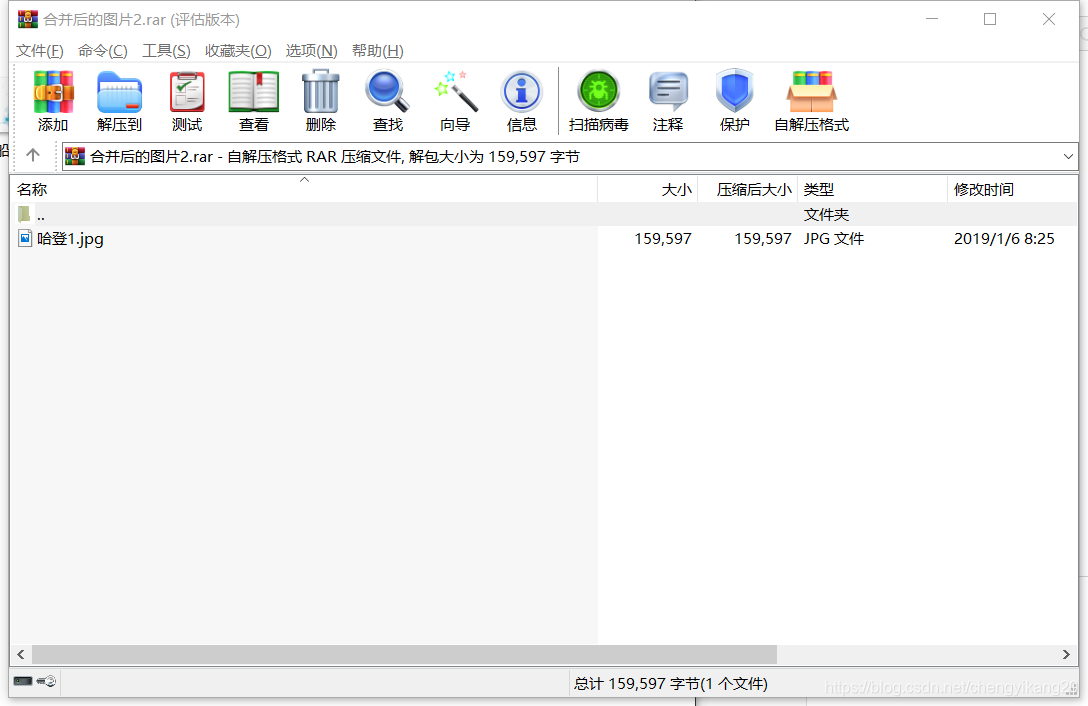Select the parent folder ".." icon
This screenshot has height=706, width=1088.
point(24,215)
